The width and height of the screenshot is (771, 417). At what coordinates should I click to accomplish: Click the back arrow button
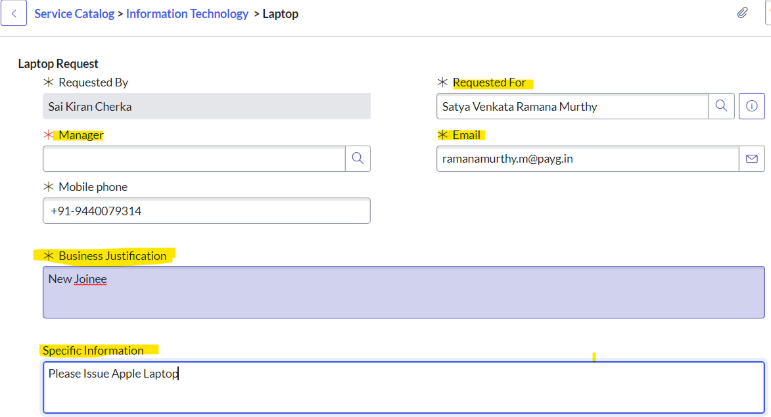pyautogui.click(x=13, y=14)
